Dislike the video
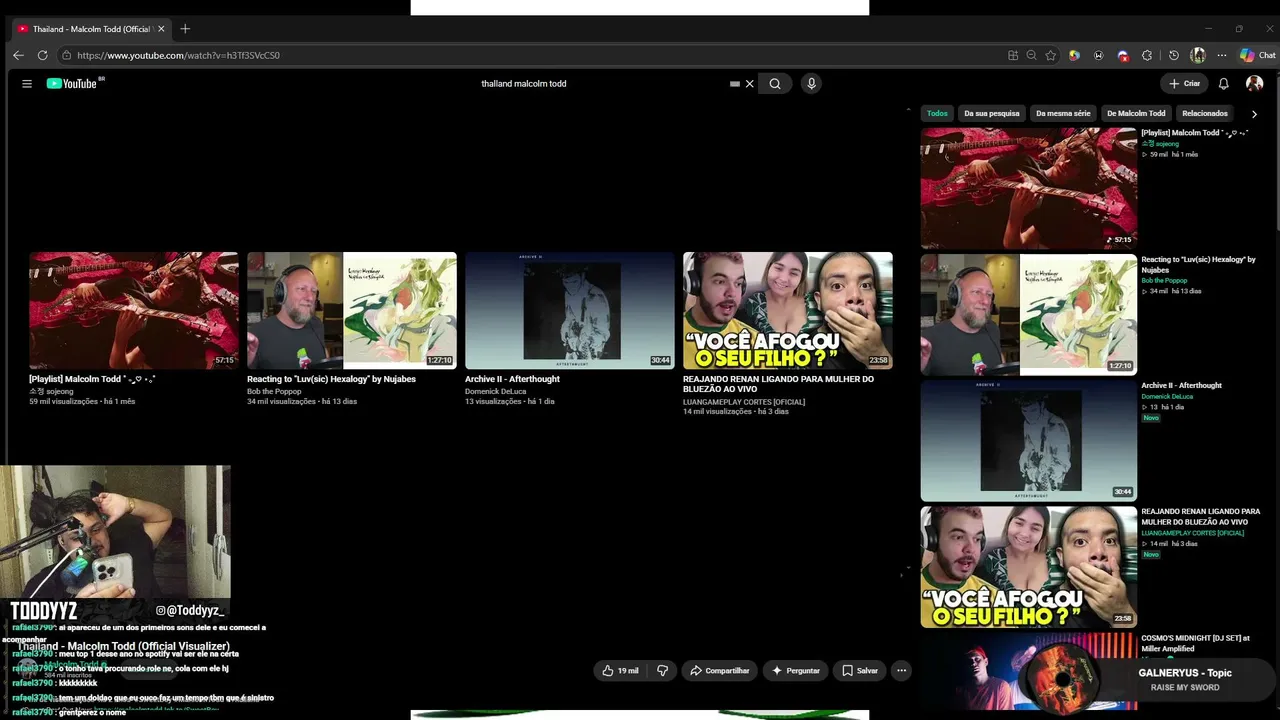The width and height of the screenshot is (1280, 720). [x=662, y=671]
